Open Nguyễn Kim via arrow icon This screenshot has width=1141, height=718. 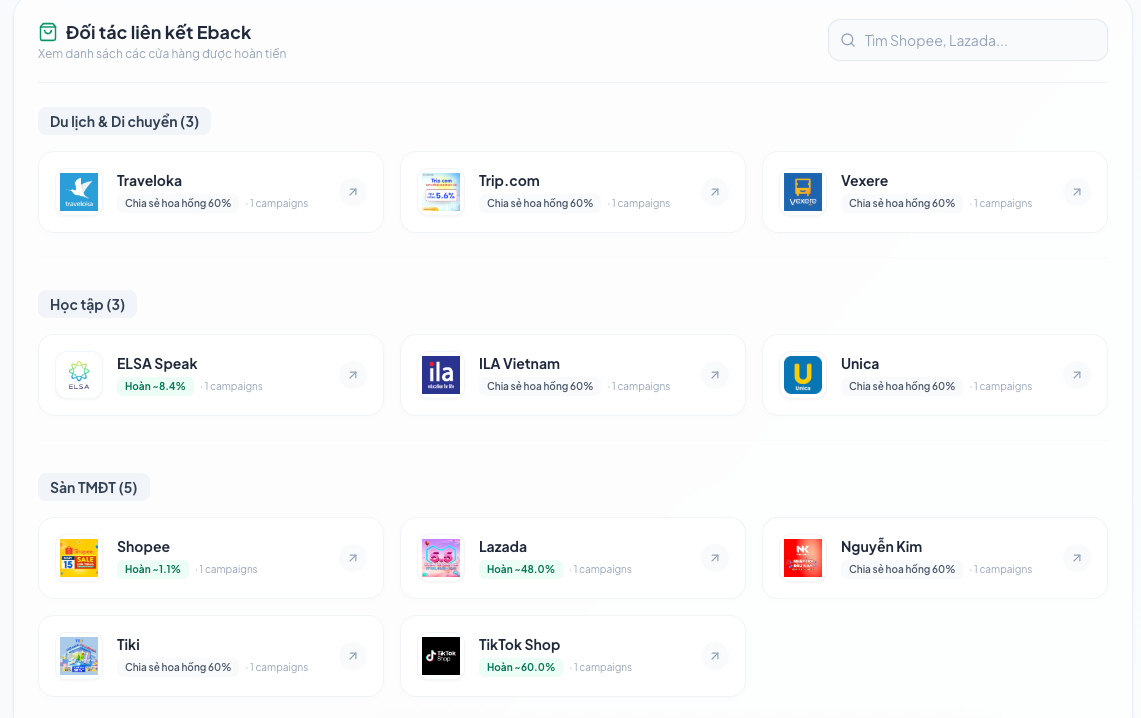(x=1077, y=558)
